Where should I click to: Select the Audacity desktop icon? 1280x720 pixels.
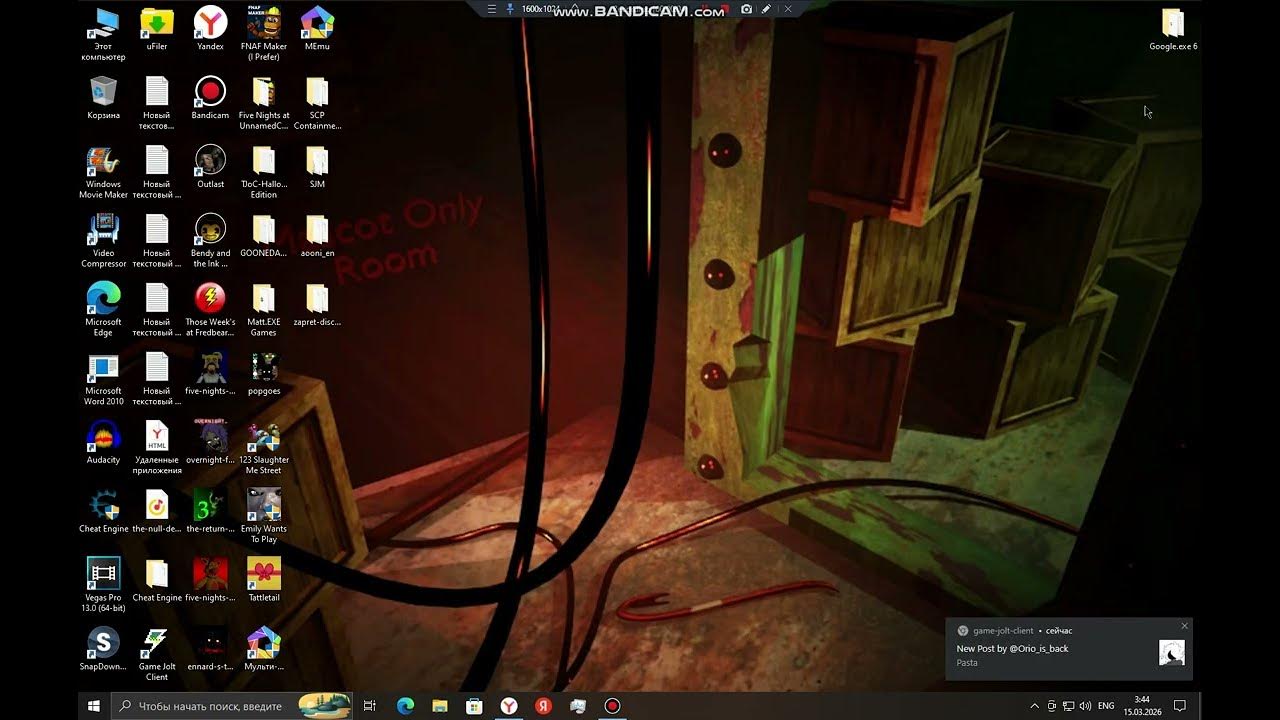(103, 437)
